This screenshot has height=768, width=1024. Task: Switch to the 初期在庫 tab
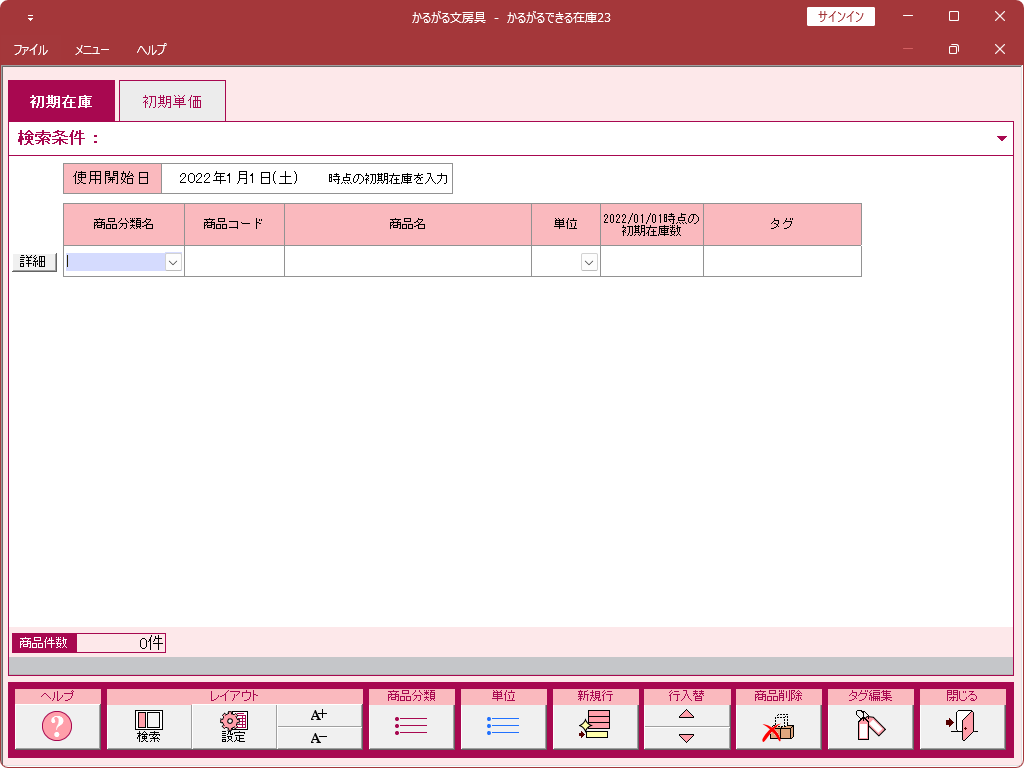point(61,101)
